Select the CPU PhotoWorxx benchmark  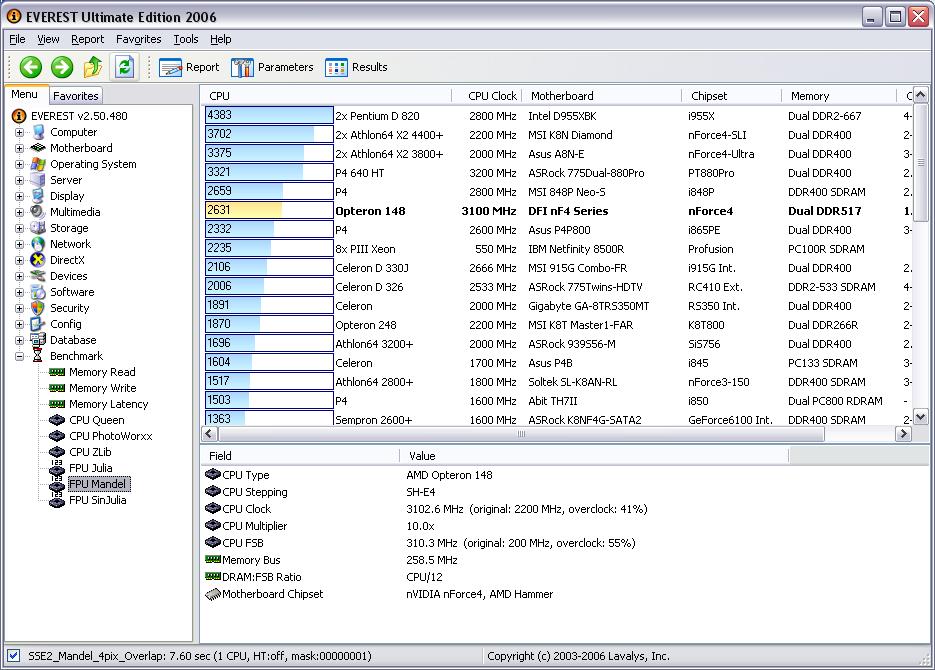pos(110,436)
